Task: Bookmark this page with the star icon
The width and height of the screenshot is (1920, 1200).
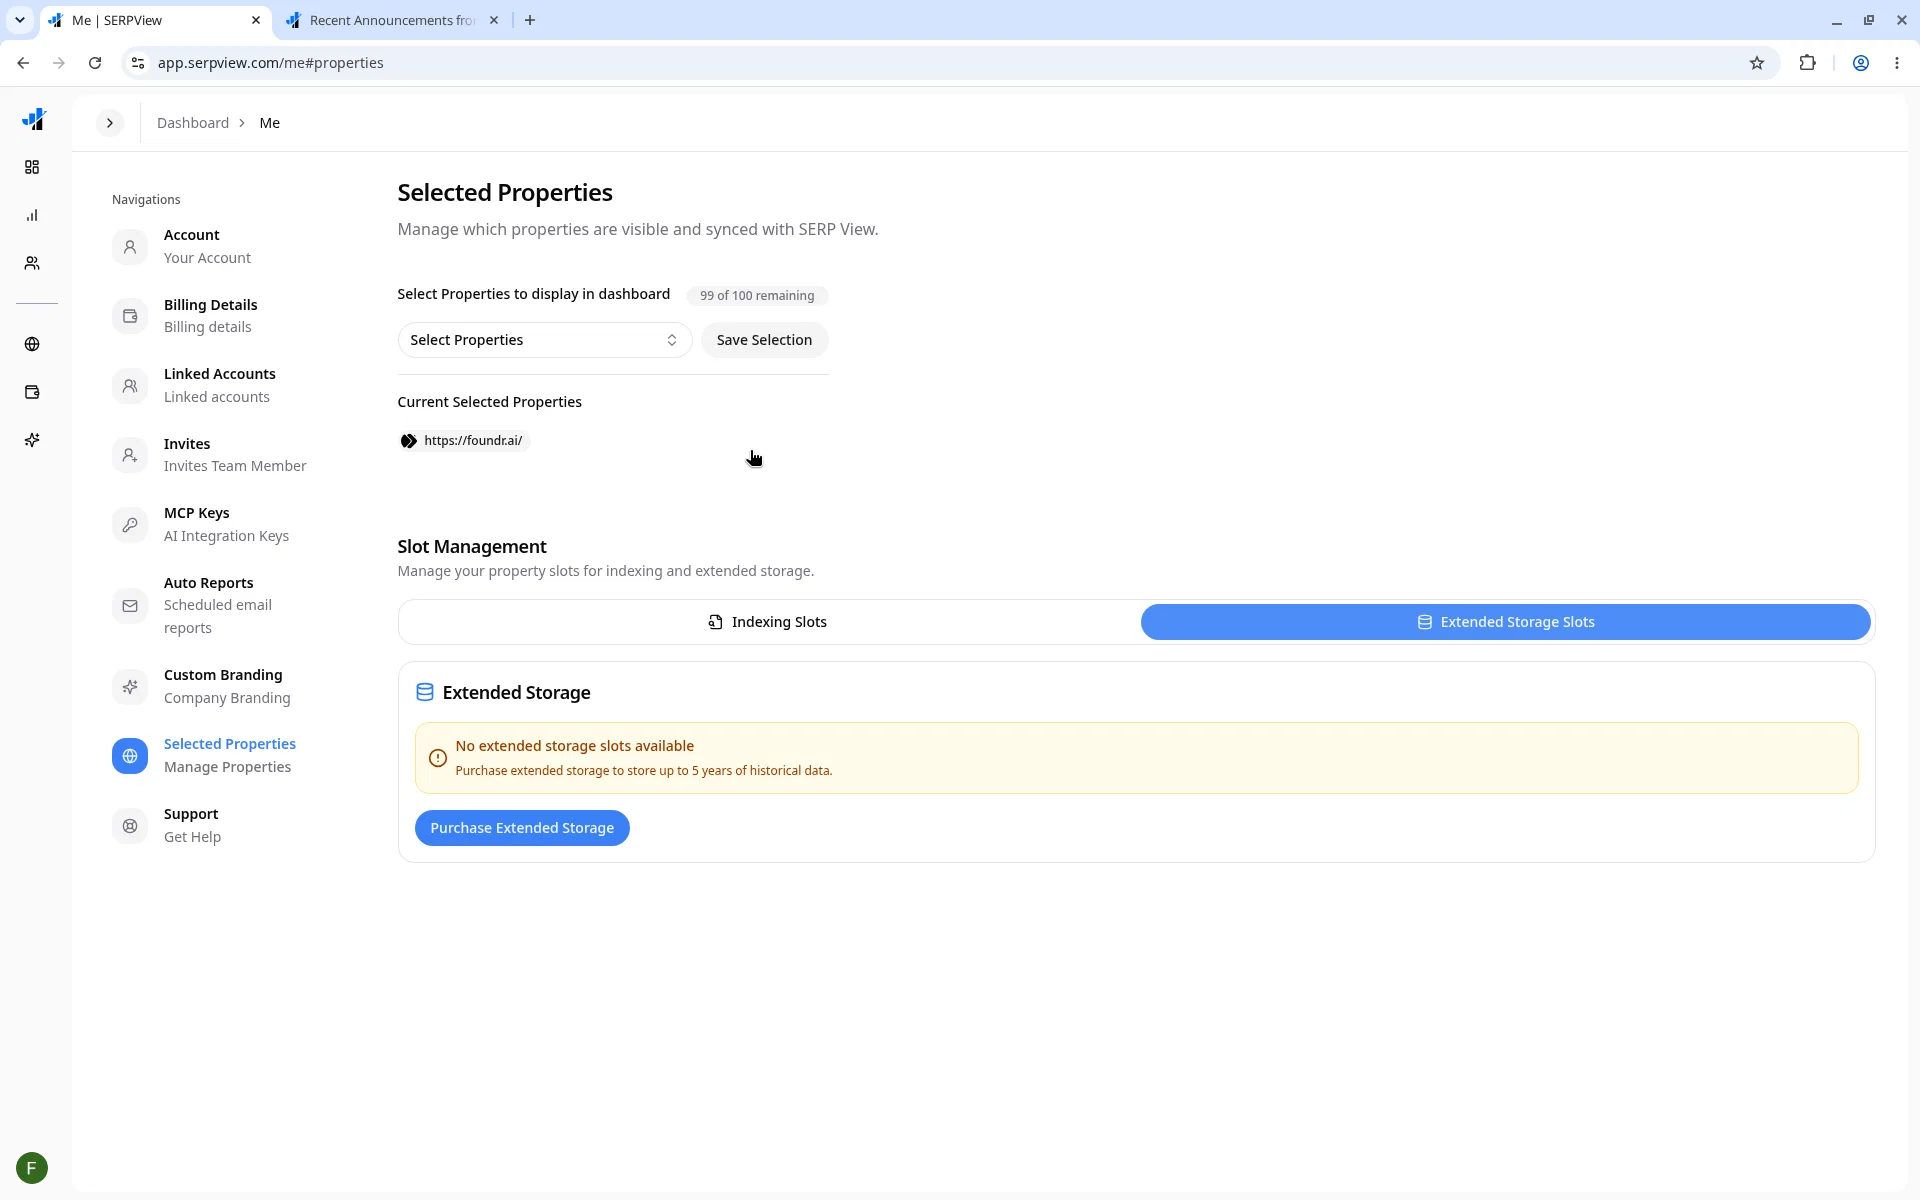Action: click(x=1757, y=63)
